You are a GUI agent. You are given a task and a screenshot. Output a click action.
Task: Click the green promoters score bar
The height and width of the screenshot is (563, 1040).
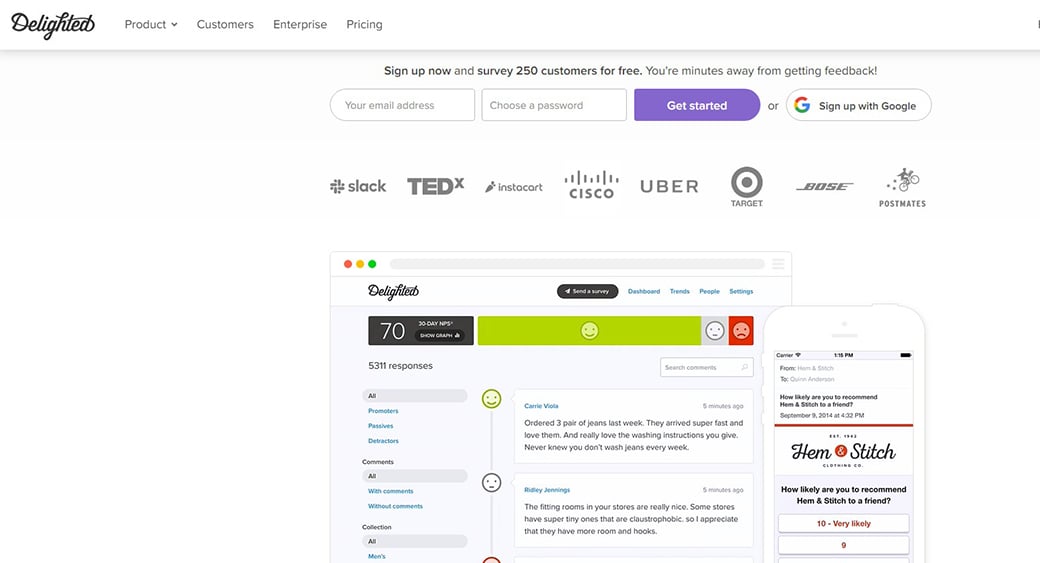(x=589, y=331)
